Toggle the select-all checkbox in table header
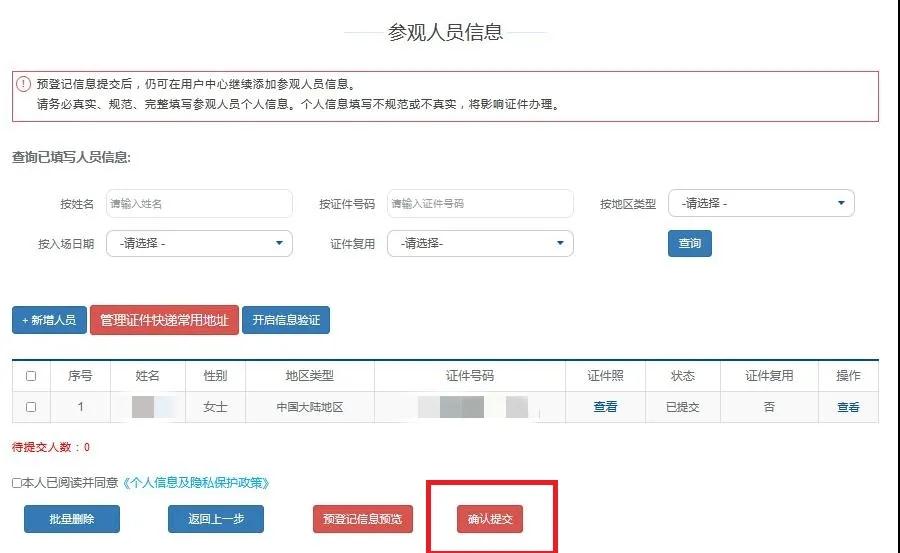 (31, 376)
